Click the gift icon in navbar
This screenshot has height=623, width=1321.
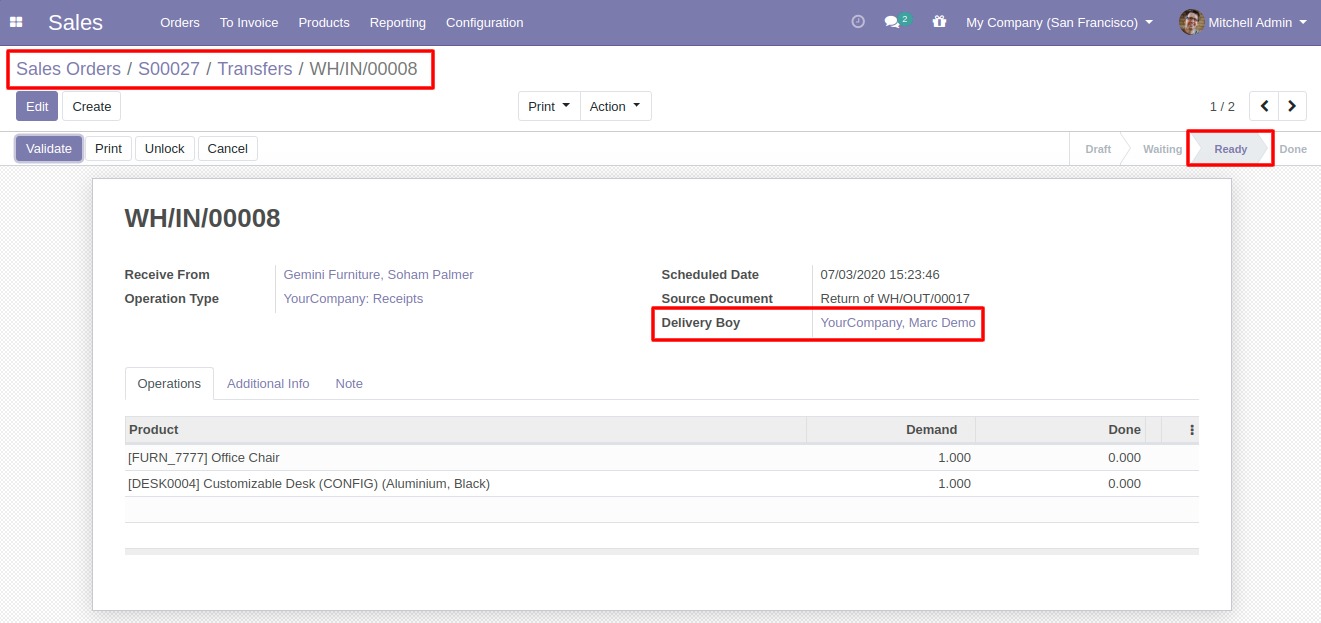coord(938,22)
